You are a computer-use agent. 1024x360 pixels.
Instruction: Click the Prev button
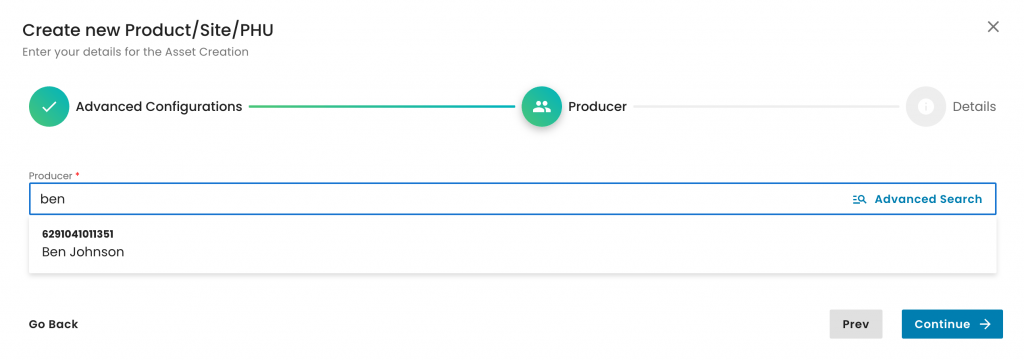[856, 324]
